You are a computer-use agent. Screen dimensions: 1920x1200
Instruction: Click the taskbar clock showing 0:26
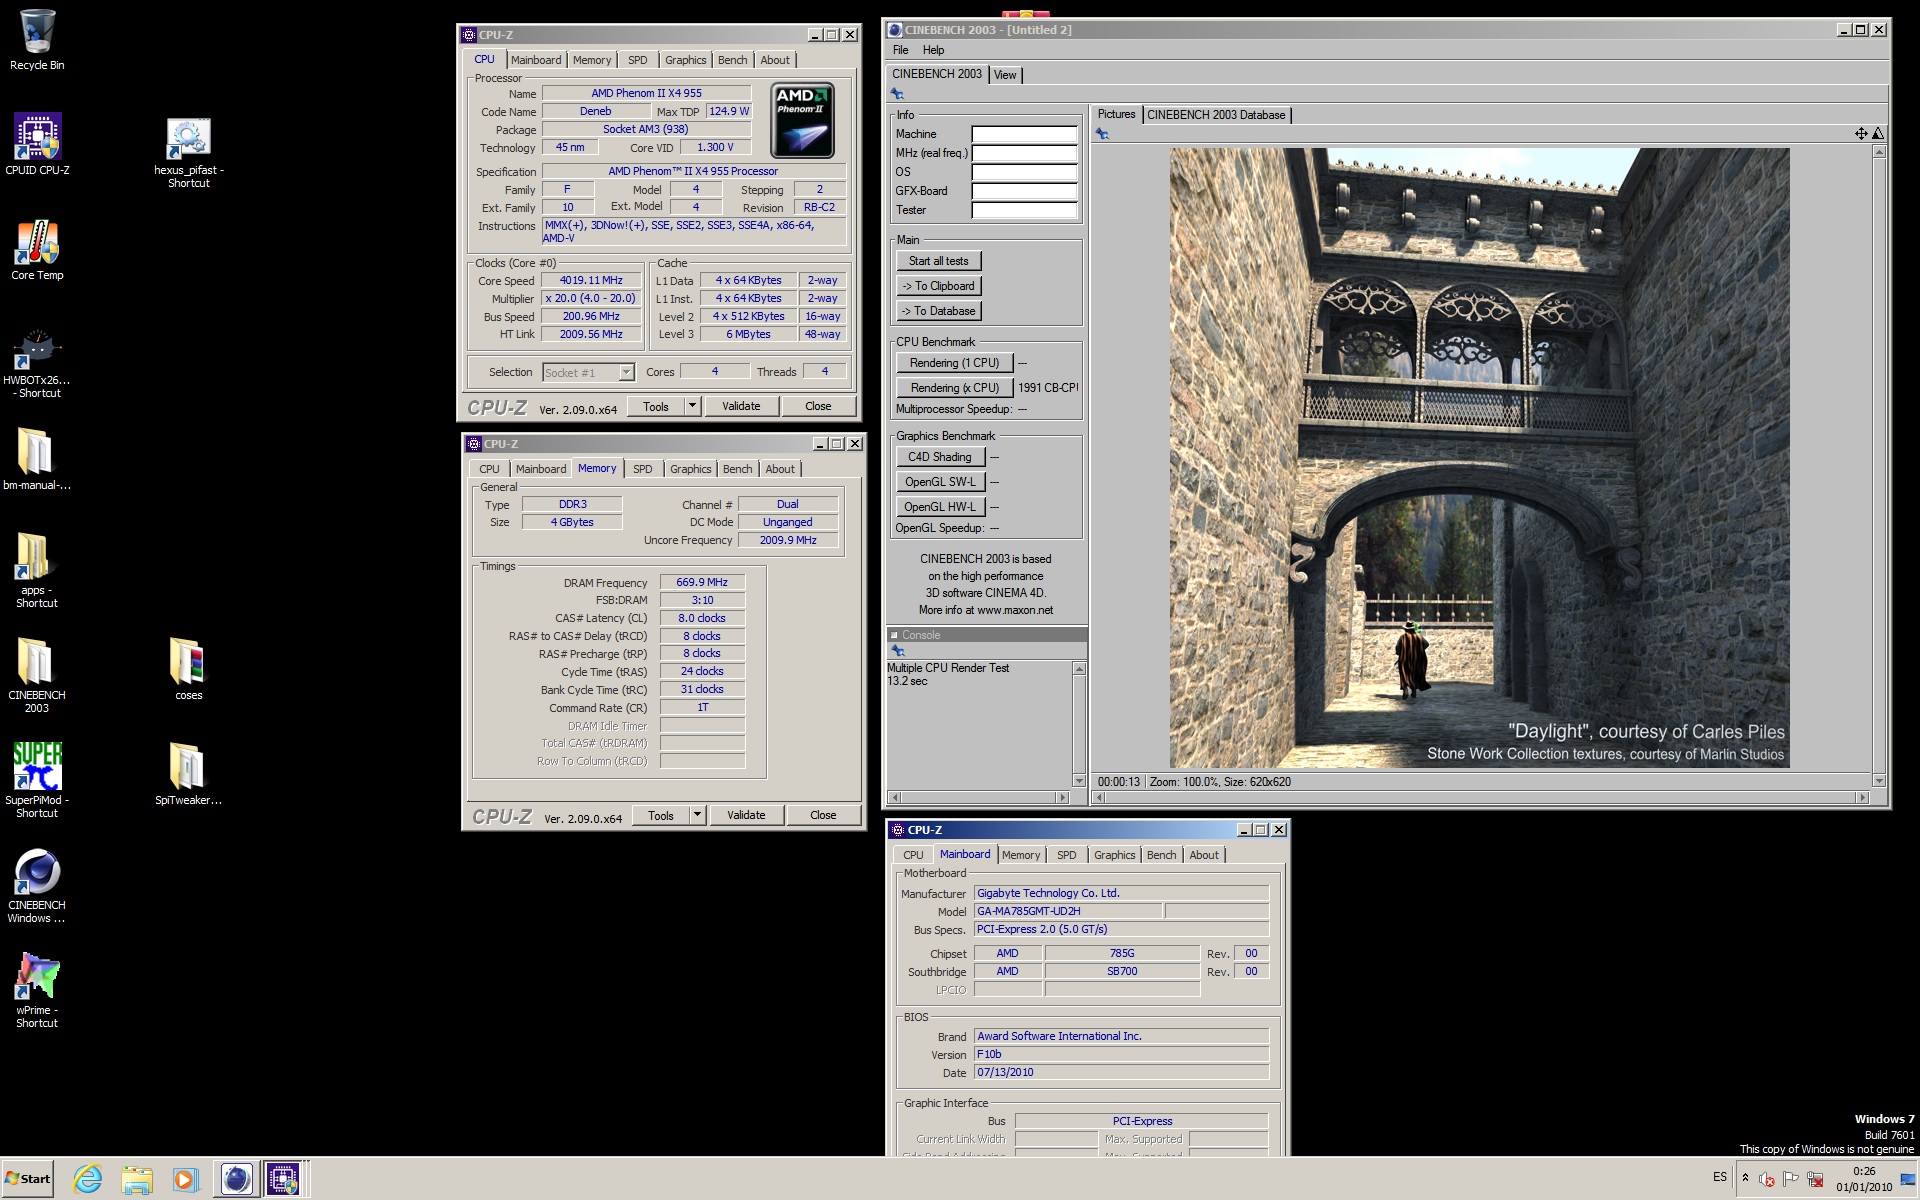pyautogui.click(x=1863, y=1179)
